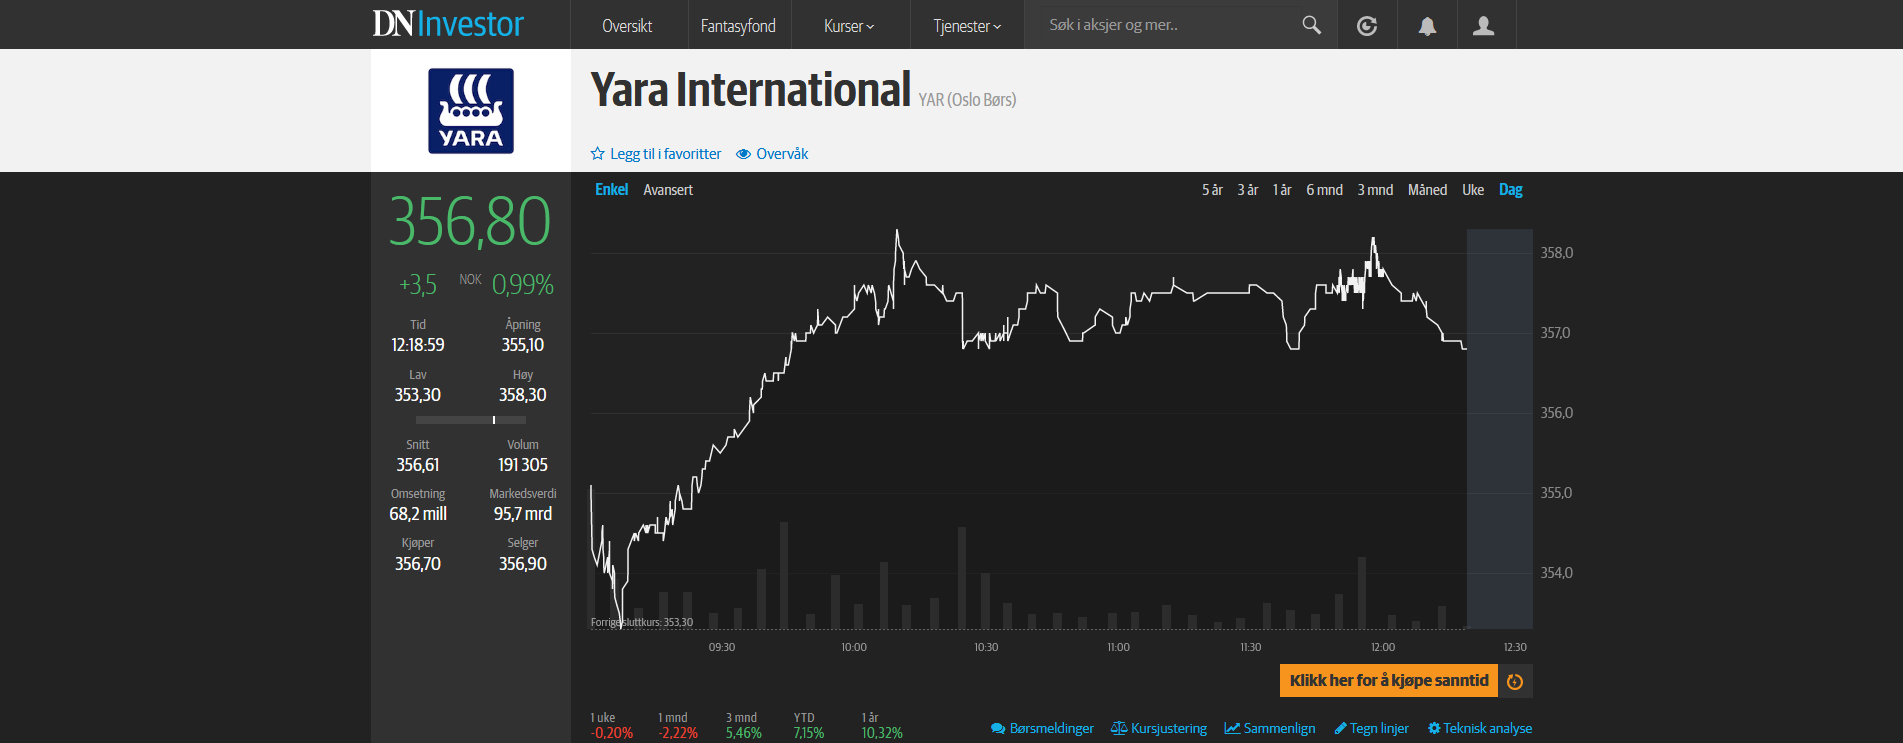The image size is (1903, 743).
Task: Switch to Enkel chart mode
Action: (611, 189)
